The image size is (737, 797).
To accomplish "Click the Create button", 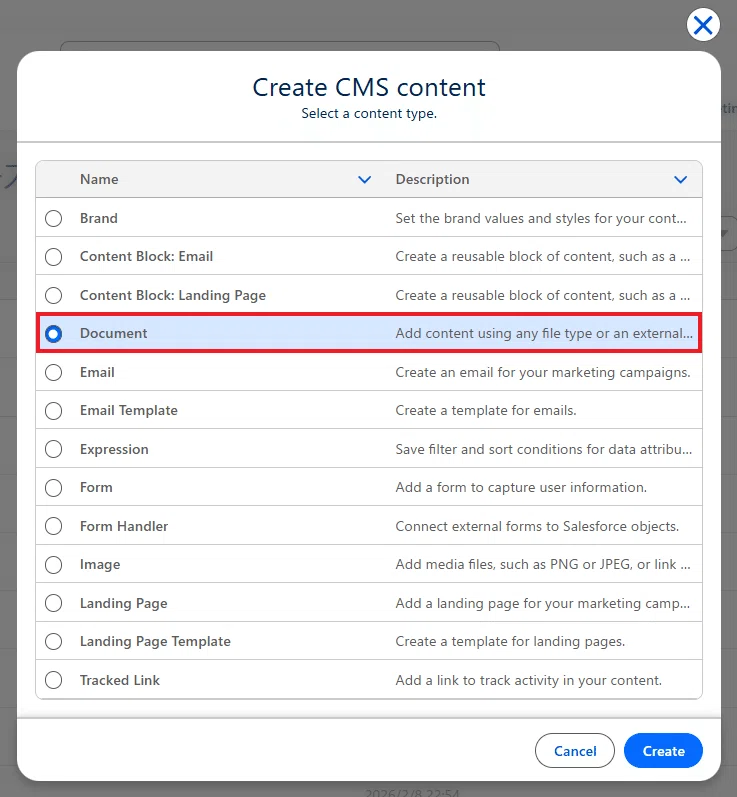I will [x=663, y=751].
